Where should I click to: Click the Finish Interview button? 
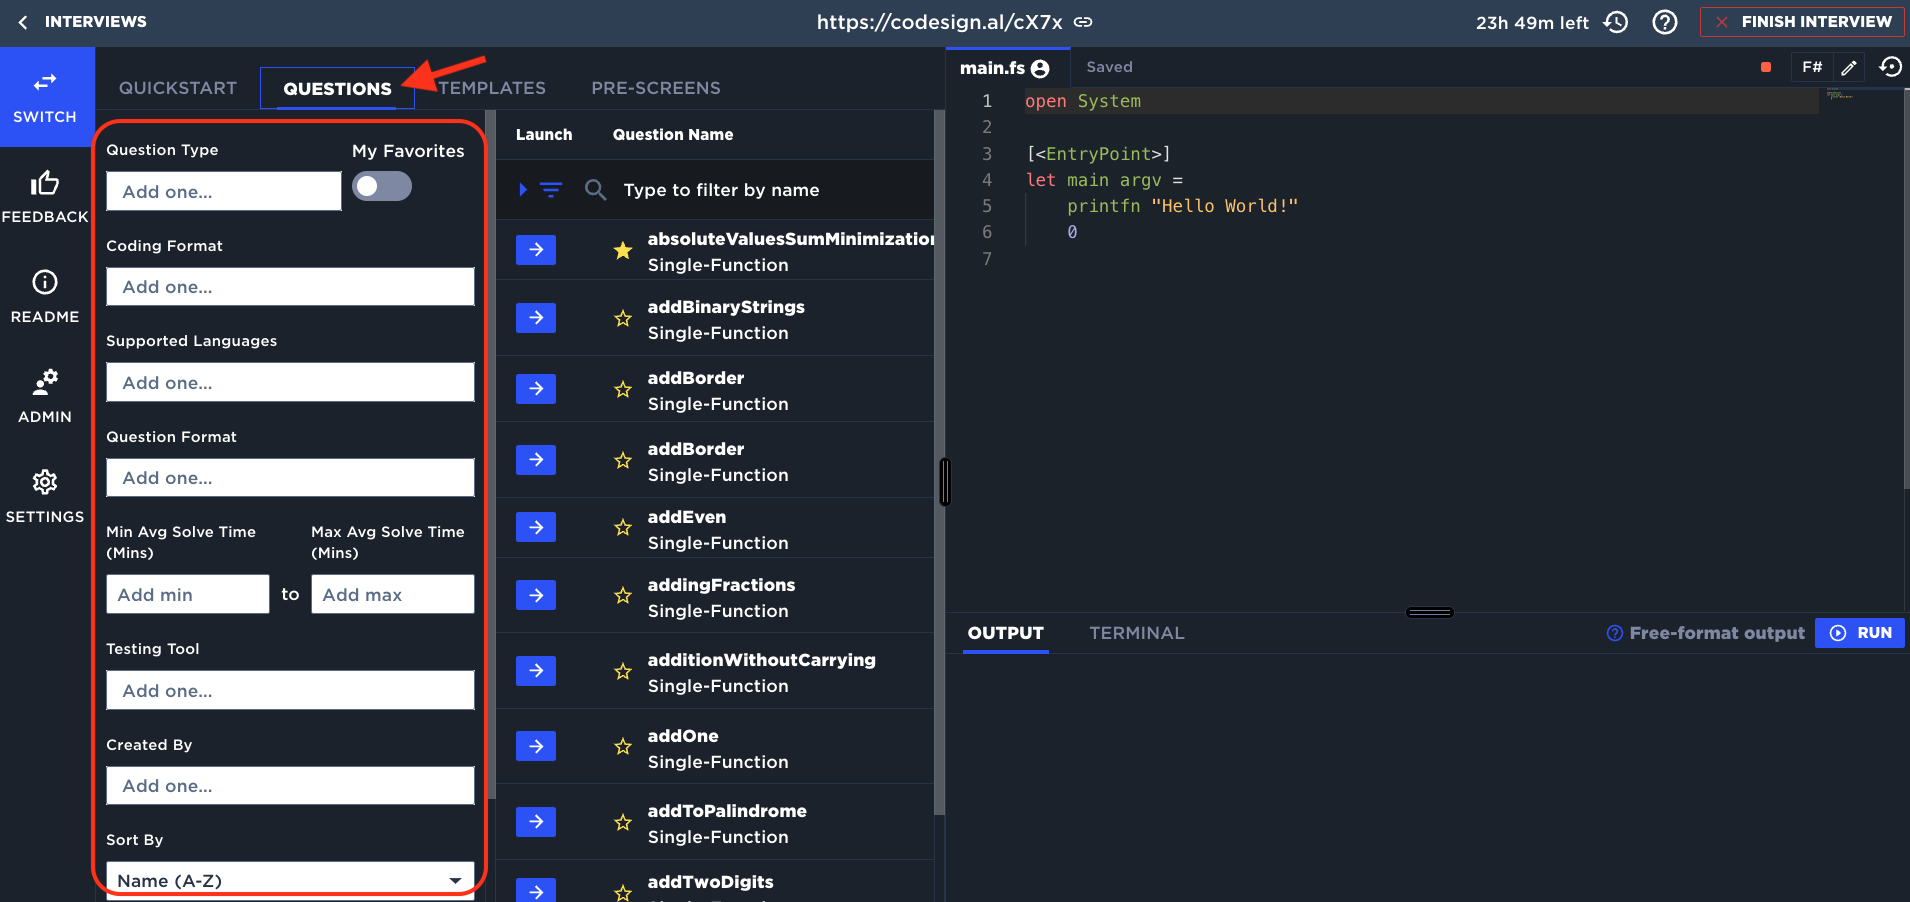click(x=1802, y=22)
